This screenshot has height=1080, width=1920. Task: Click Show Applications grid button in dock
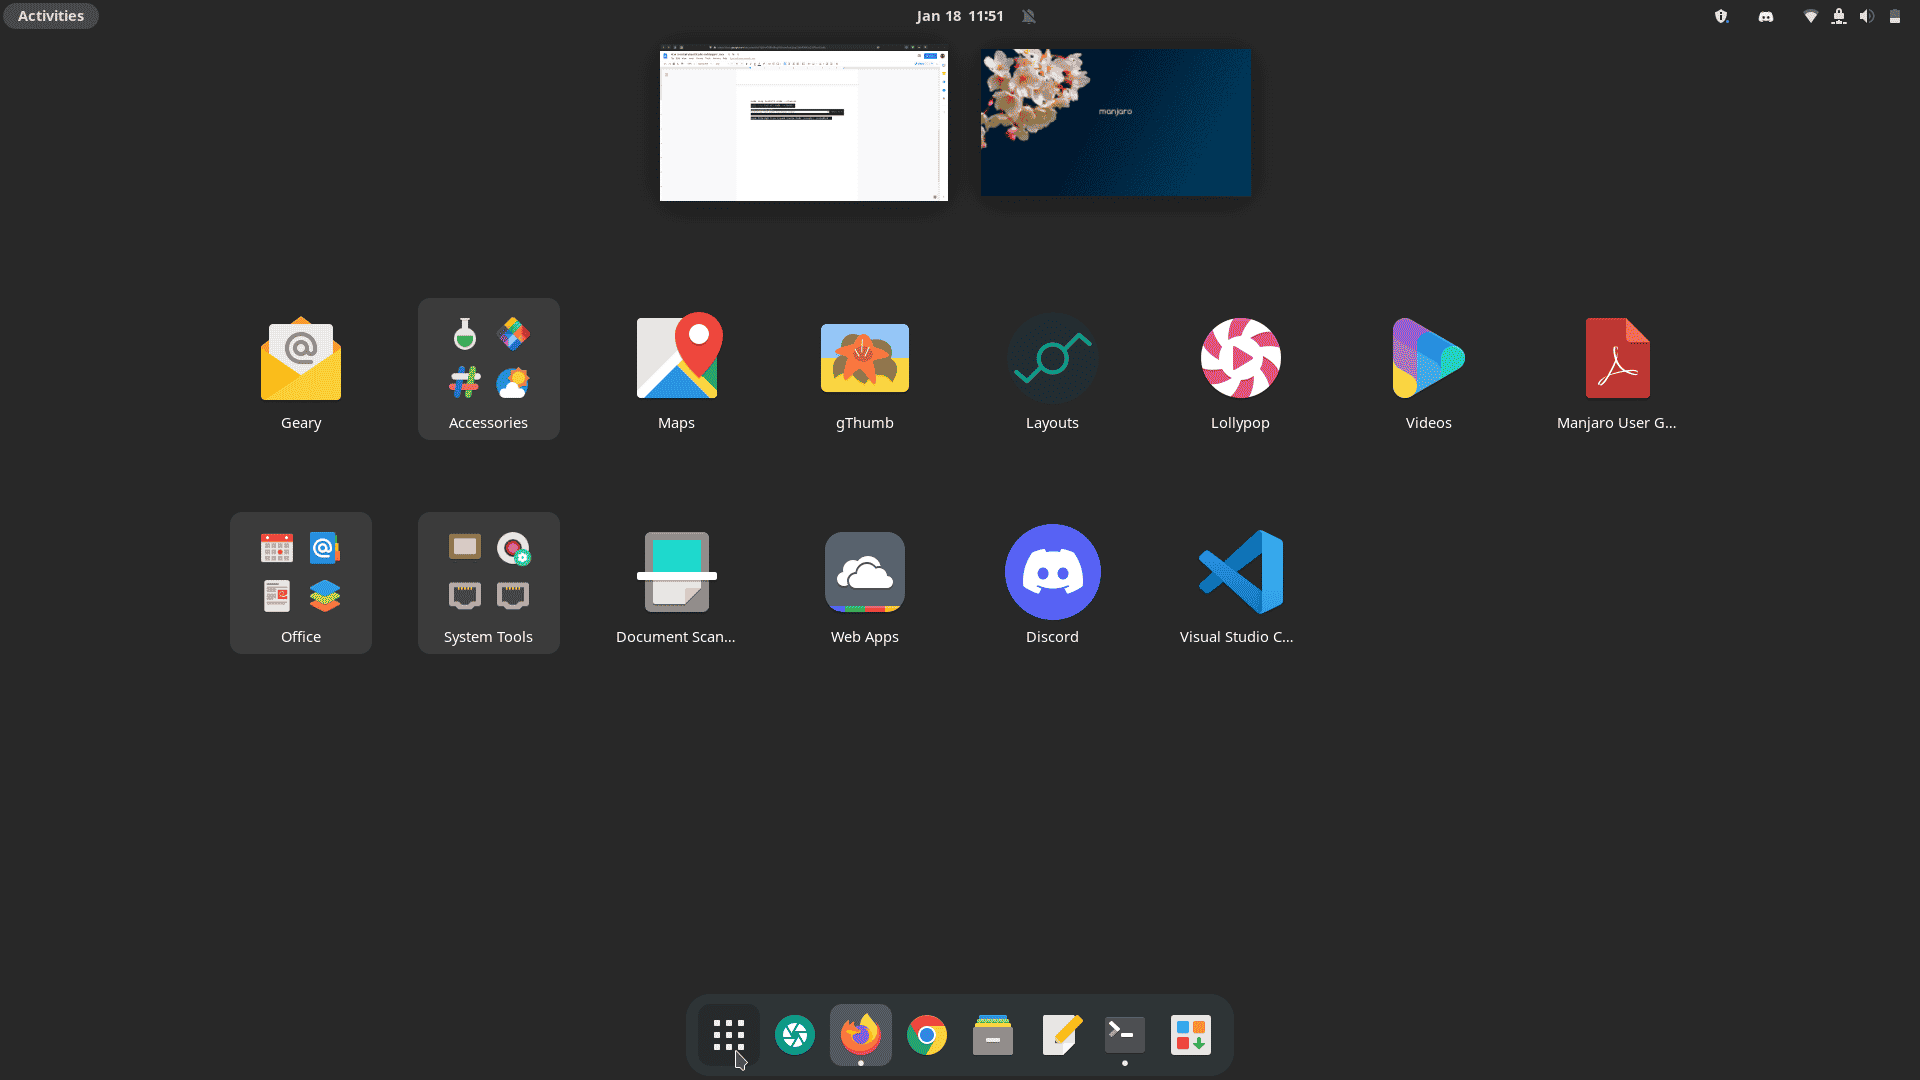point(729,1035)
